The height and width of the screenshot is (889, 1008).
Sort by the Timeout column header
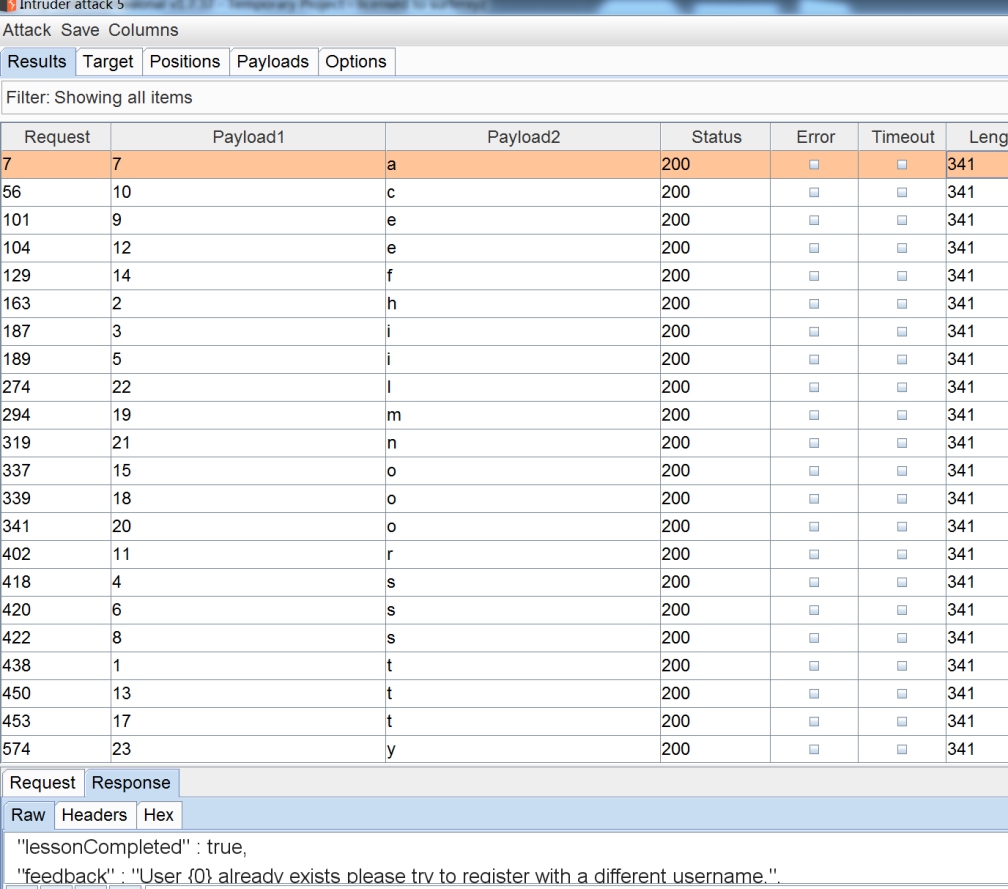[x=903, y=137]
